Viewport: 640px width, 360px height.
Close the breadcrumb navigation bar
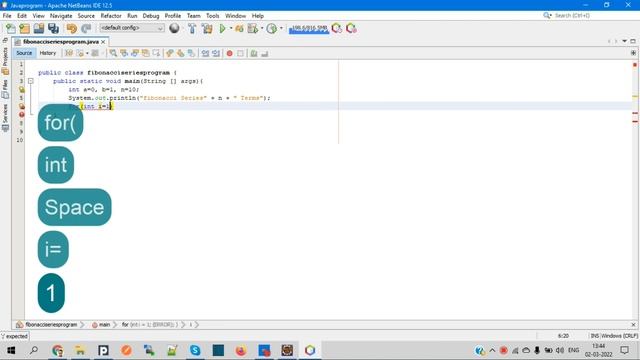coord(633,324)
